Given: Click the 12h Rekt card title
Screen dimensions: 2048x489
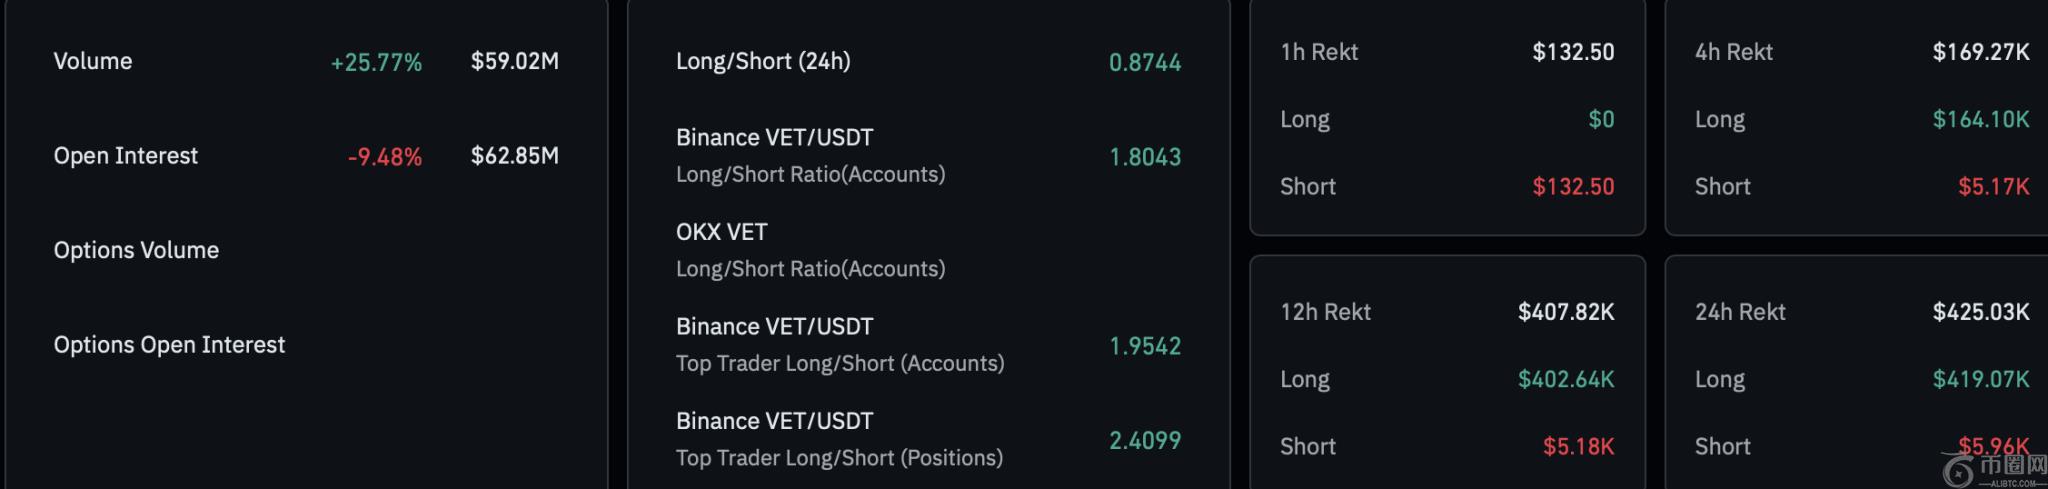Looking at the screenshot, I should point(1325,312).
